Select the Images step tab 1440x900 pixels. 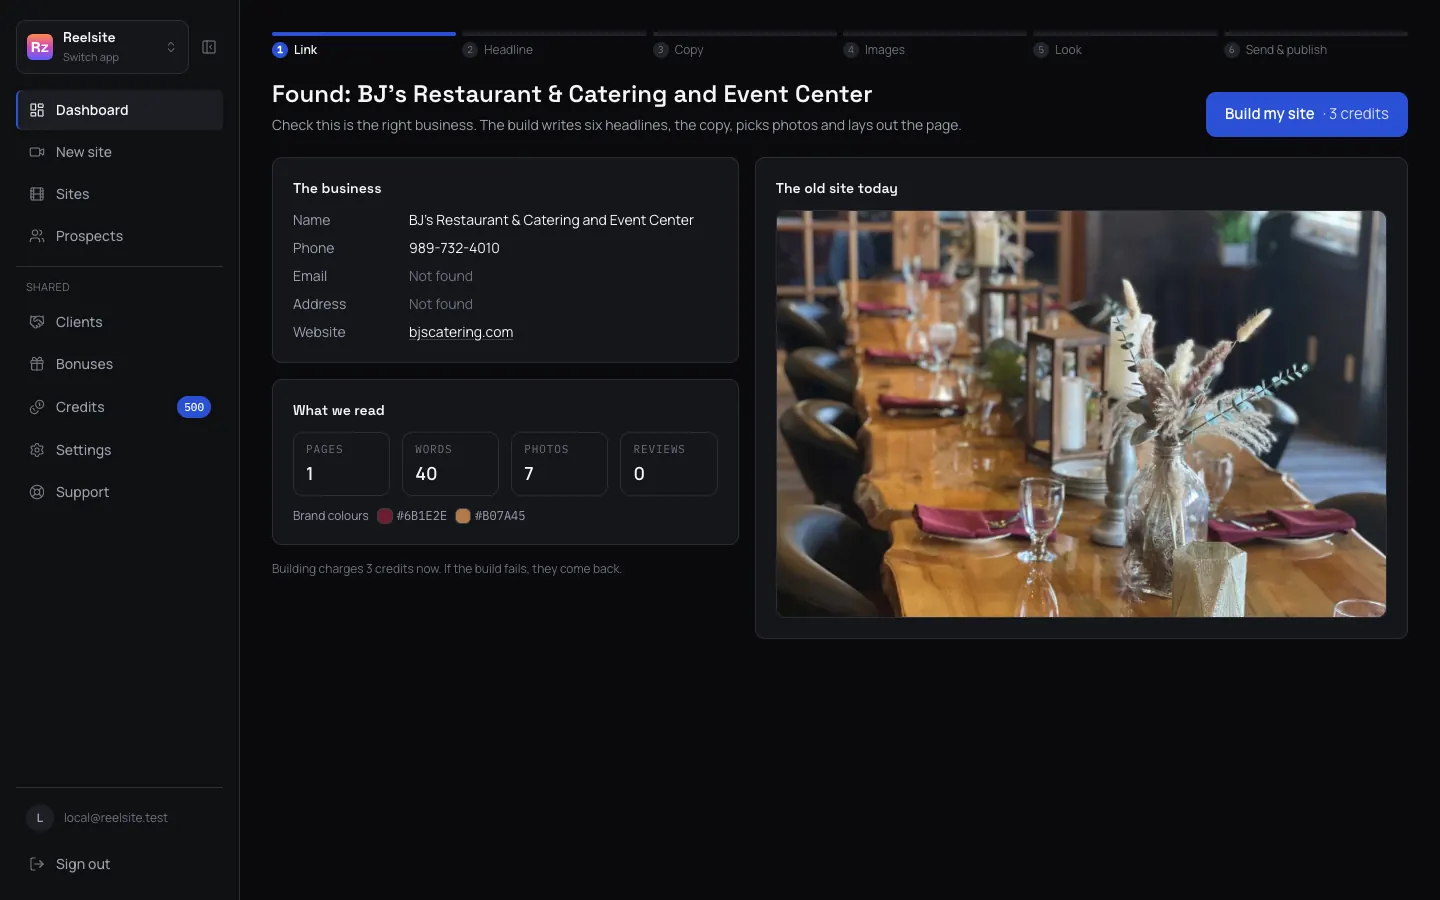(935, 47)
